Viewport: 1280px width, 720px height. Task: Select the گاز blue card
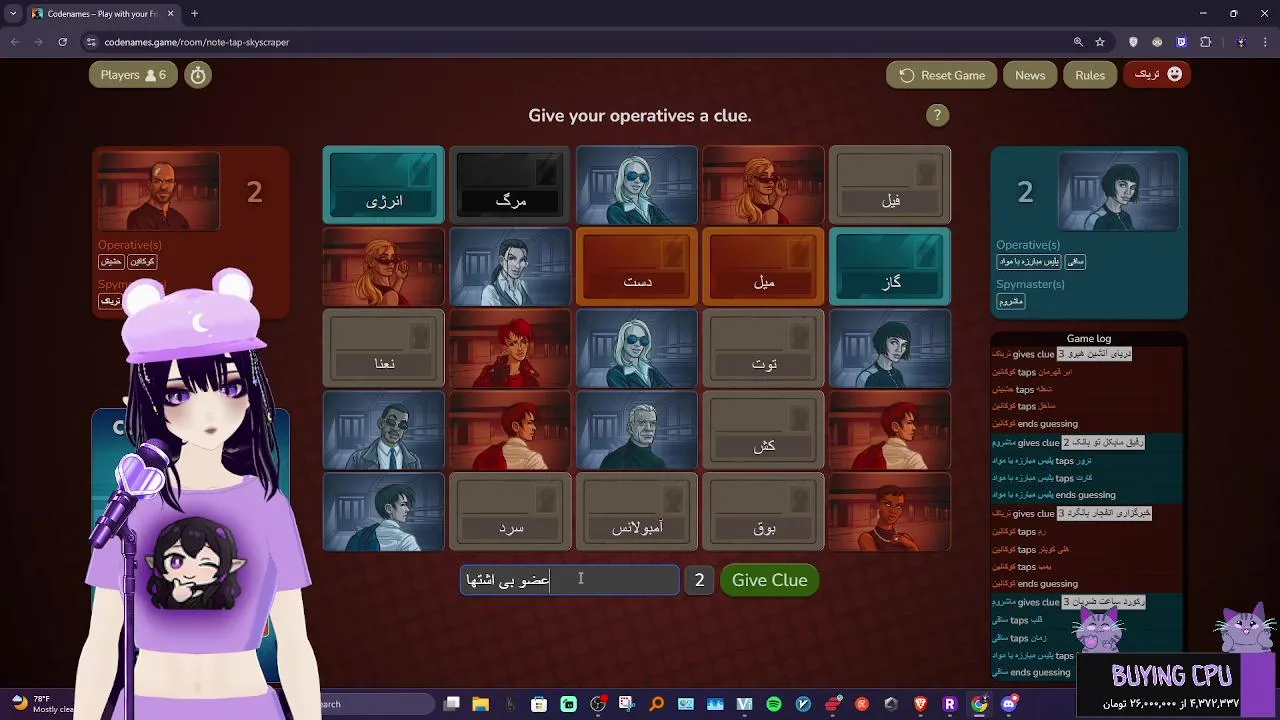[x=890, y=266]
